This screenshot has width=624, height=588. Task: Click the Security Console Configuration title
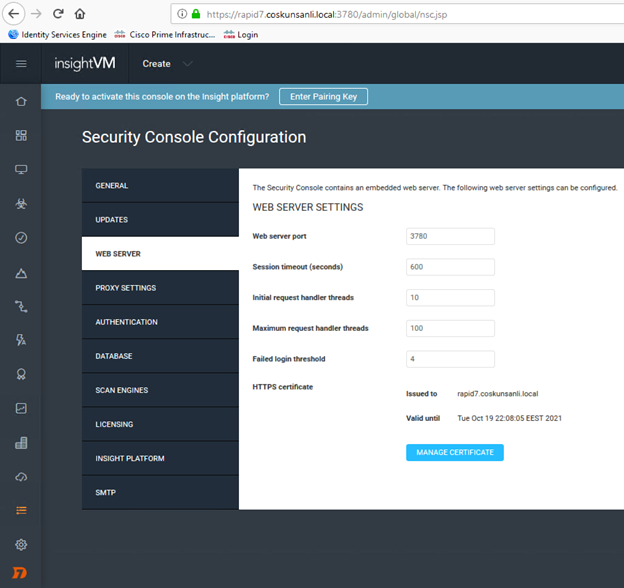coord(194,137)
